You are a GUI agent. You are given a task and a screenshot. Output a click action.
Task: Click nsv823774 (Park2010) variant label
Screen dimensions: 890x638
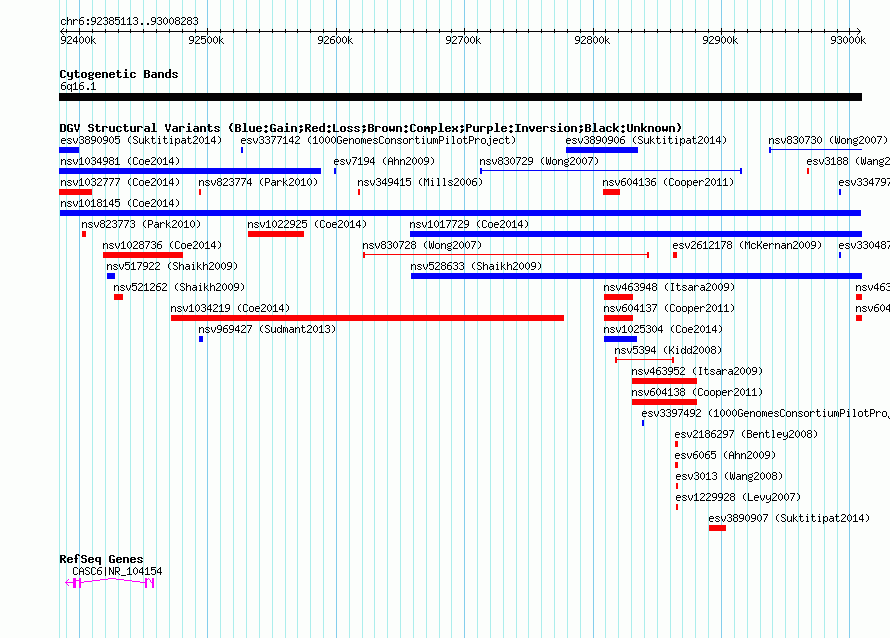pos(258,182)
